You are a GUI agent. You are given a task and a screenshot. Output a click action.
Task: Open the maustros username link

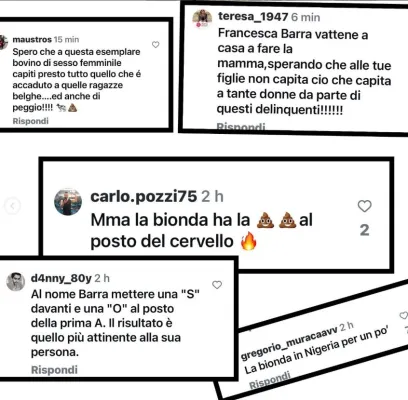32,39
